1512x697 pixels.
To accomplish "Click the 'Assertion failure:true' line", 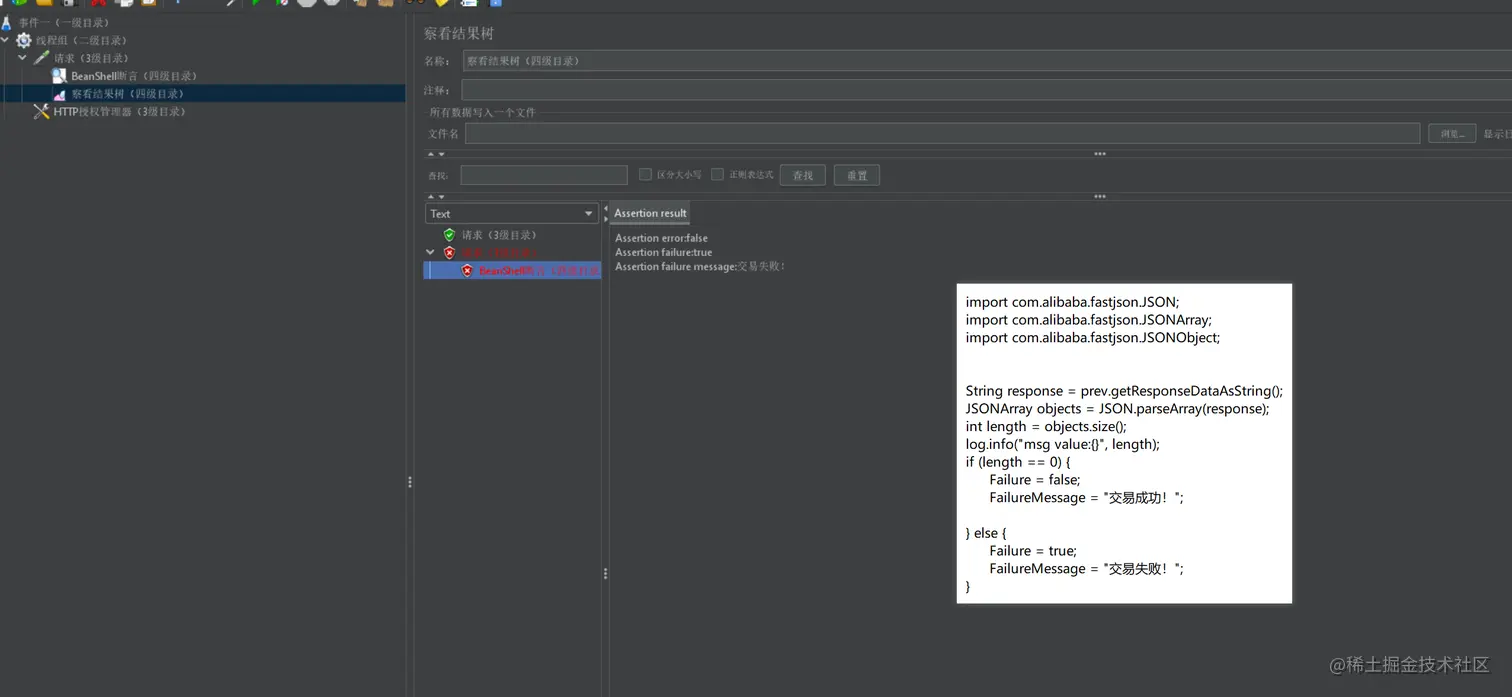I will [x=663, y=252].
